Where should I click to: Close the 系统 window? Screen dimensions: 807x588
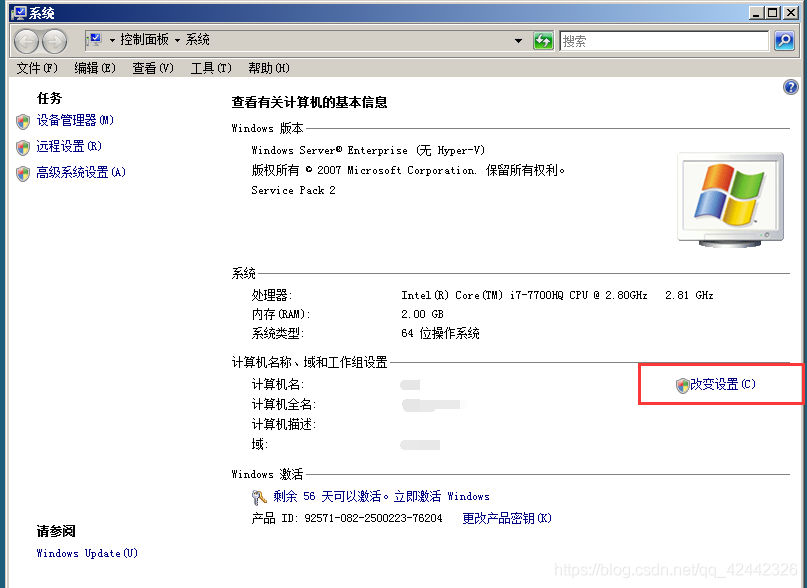[790, 13]
